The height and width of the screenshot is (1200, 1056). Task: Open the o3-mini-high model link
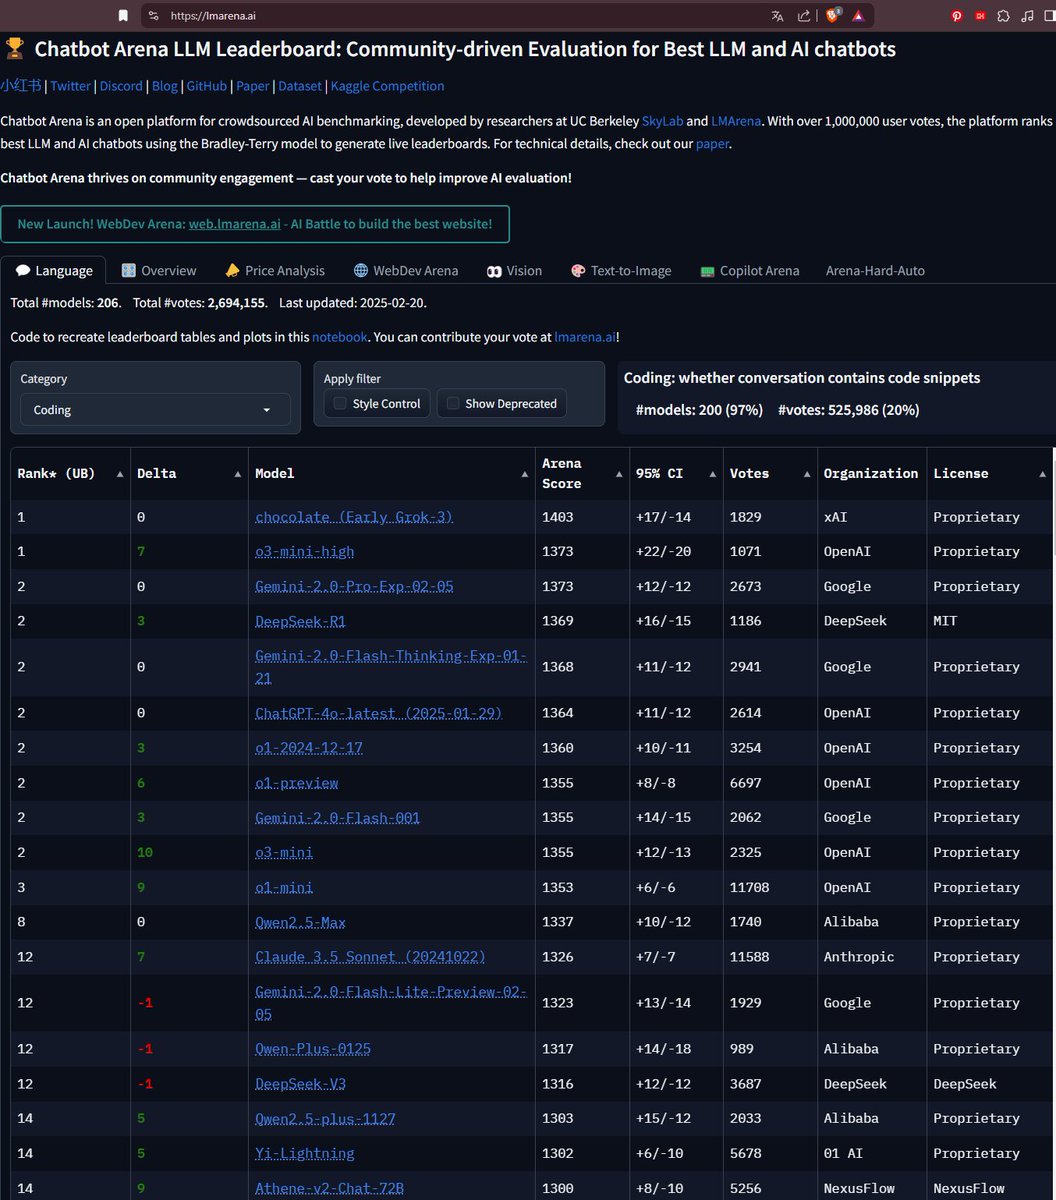[305, 552]
